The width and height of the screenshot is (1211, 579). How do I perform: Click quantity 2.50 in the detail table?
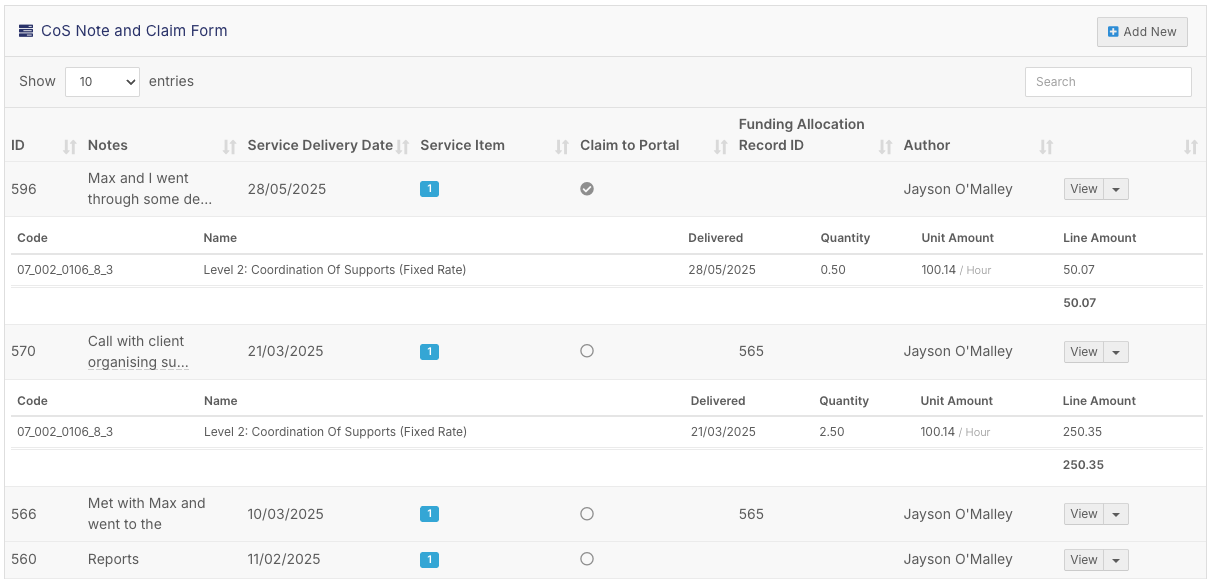click(x=832, y=432)
